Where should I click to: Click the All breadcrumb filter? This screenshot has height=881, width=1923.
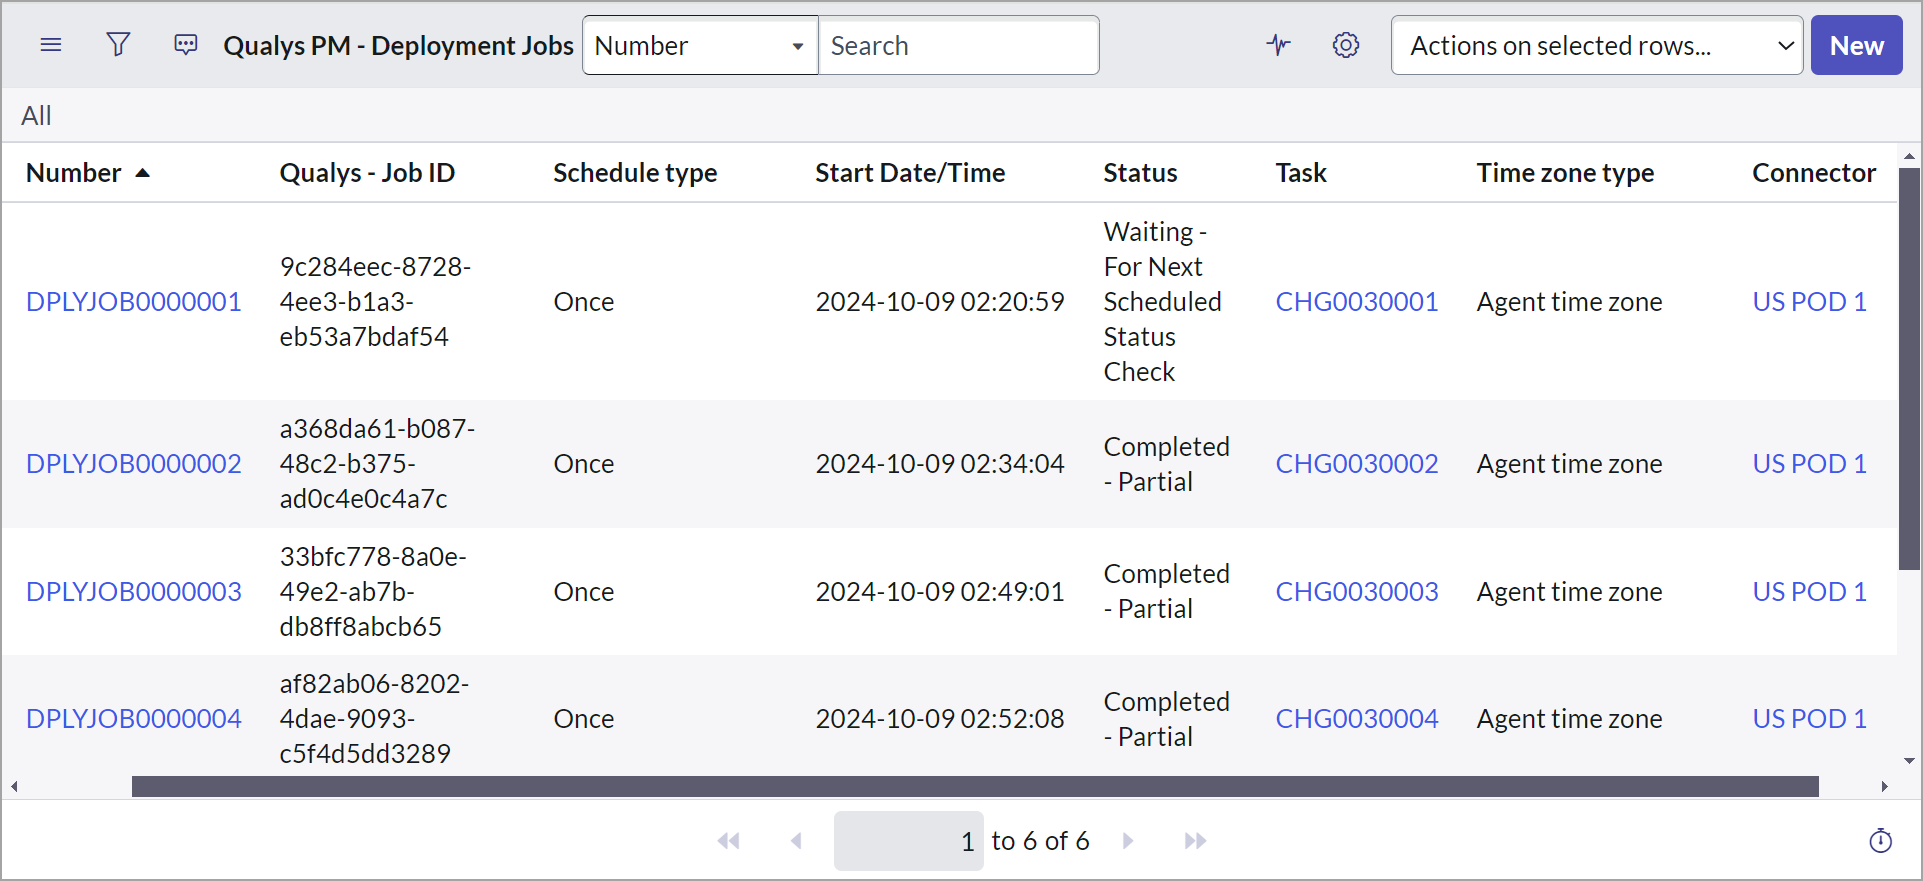tap(36, 116)
